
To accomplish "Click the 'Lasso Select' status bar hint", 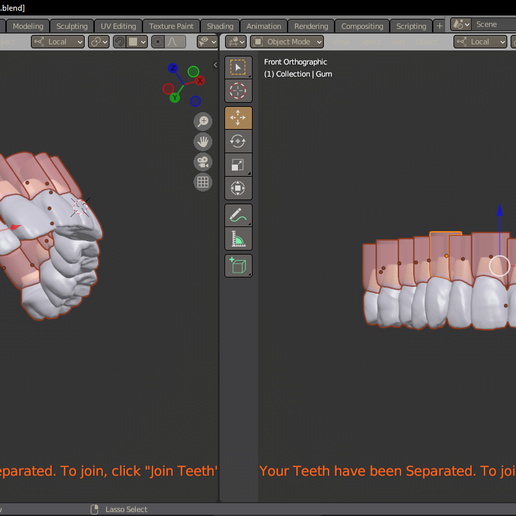I will [126, 509].
